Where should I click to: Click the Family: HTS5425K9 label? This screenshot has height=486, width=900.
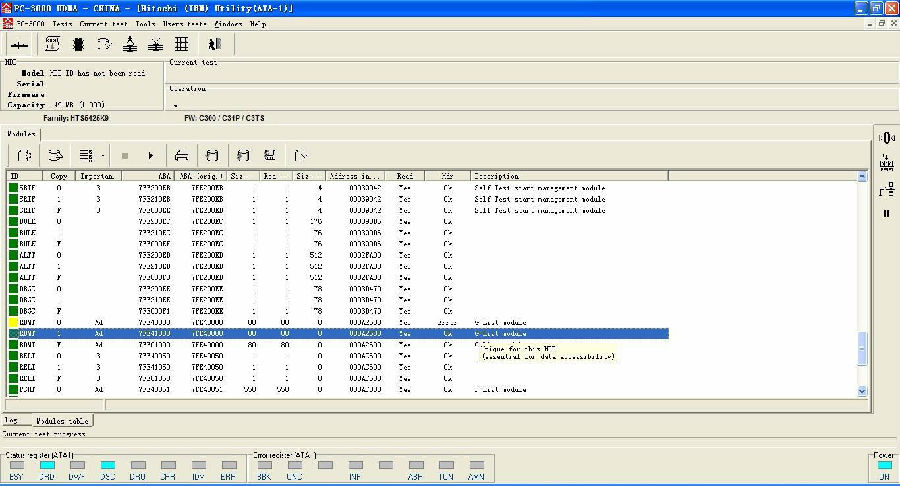tap(76, 118)
